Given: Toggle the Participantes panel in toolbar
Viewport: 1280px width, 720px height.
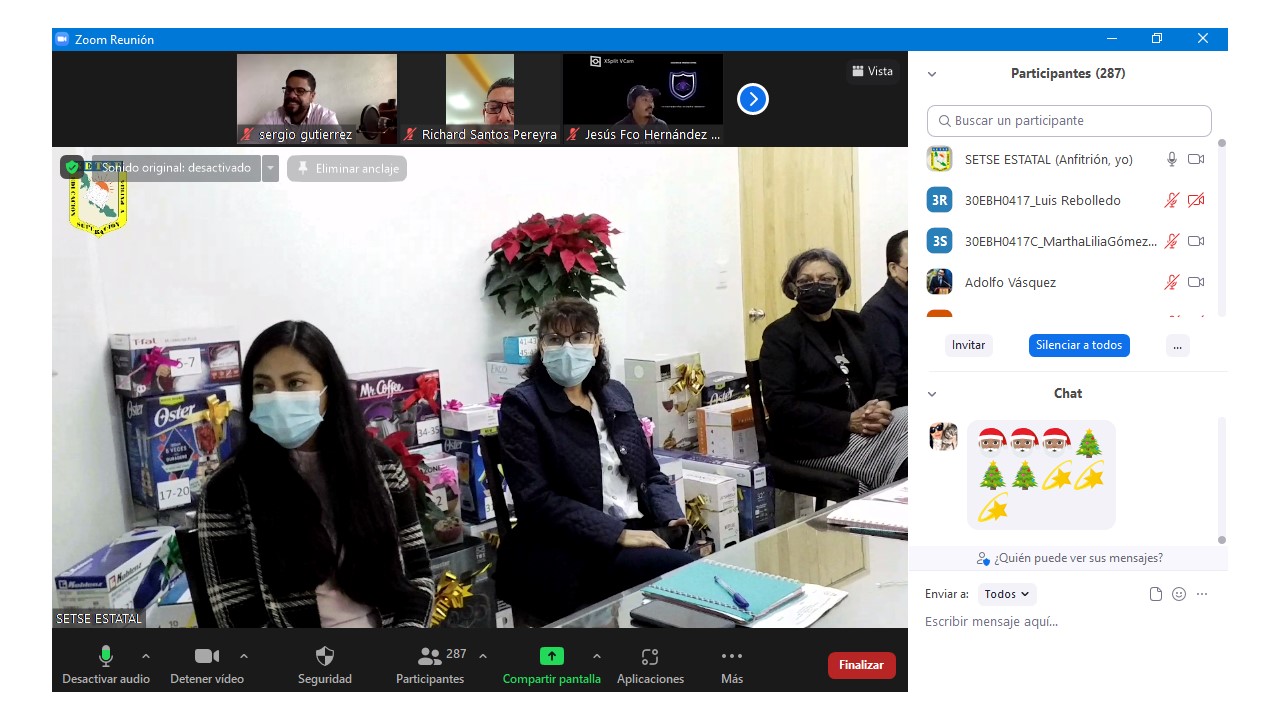Looking at the screenshot, I should (430, 657).
